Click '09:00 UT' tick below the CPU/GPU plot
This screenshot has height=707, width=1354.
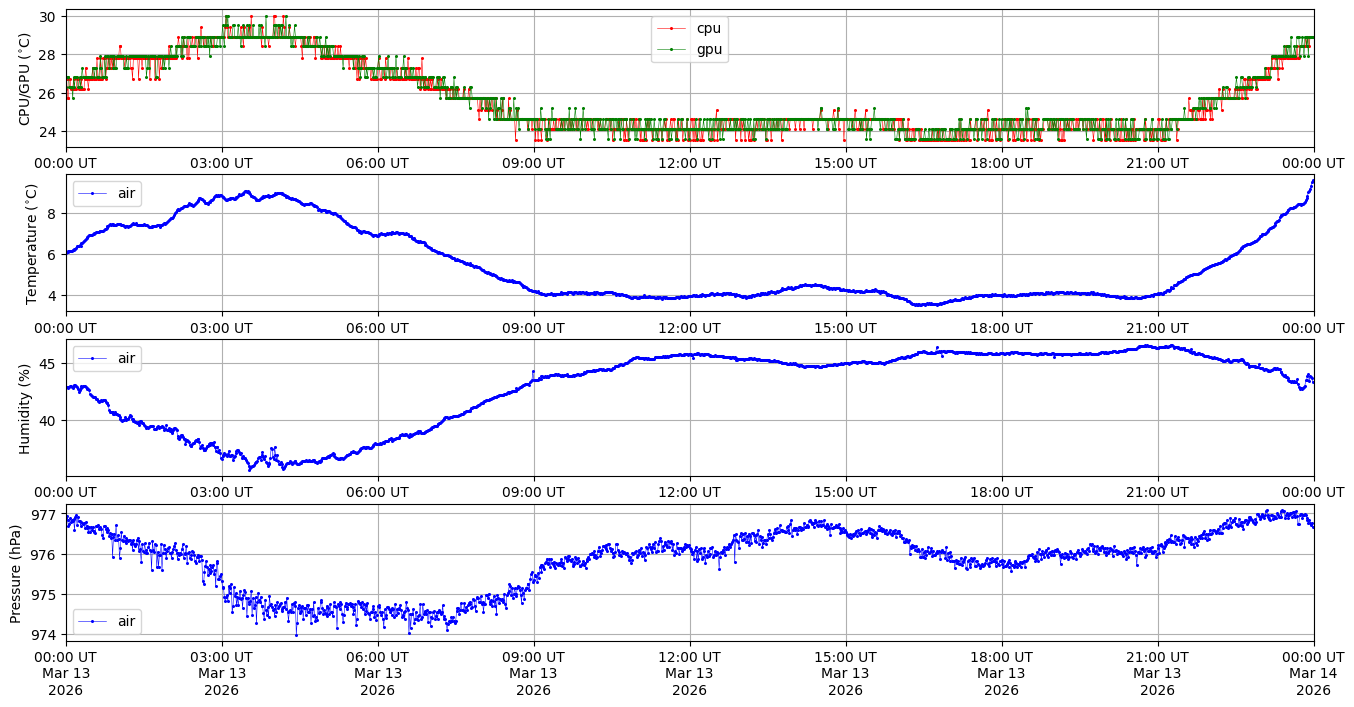(533, 163)
